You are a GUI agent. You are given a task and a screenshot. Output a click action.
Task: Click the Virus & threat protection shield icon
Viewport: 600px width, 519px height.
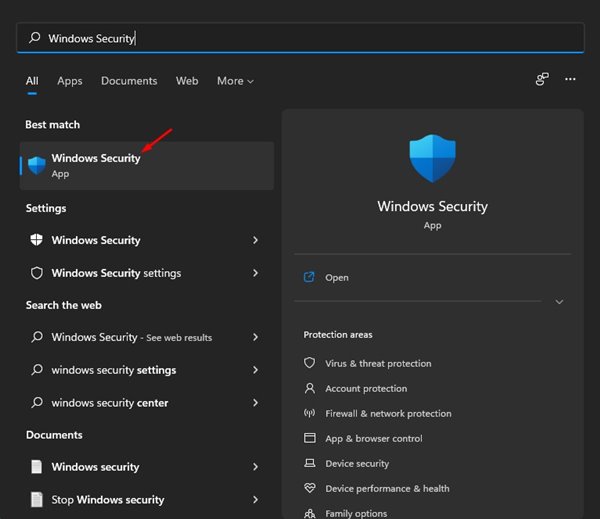click(x=309, y=364)
